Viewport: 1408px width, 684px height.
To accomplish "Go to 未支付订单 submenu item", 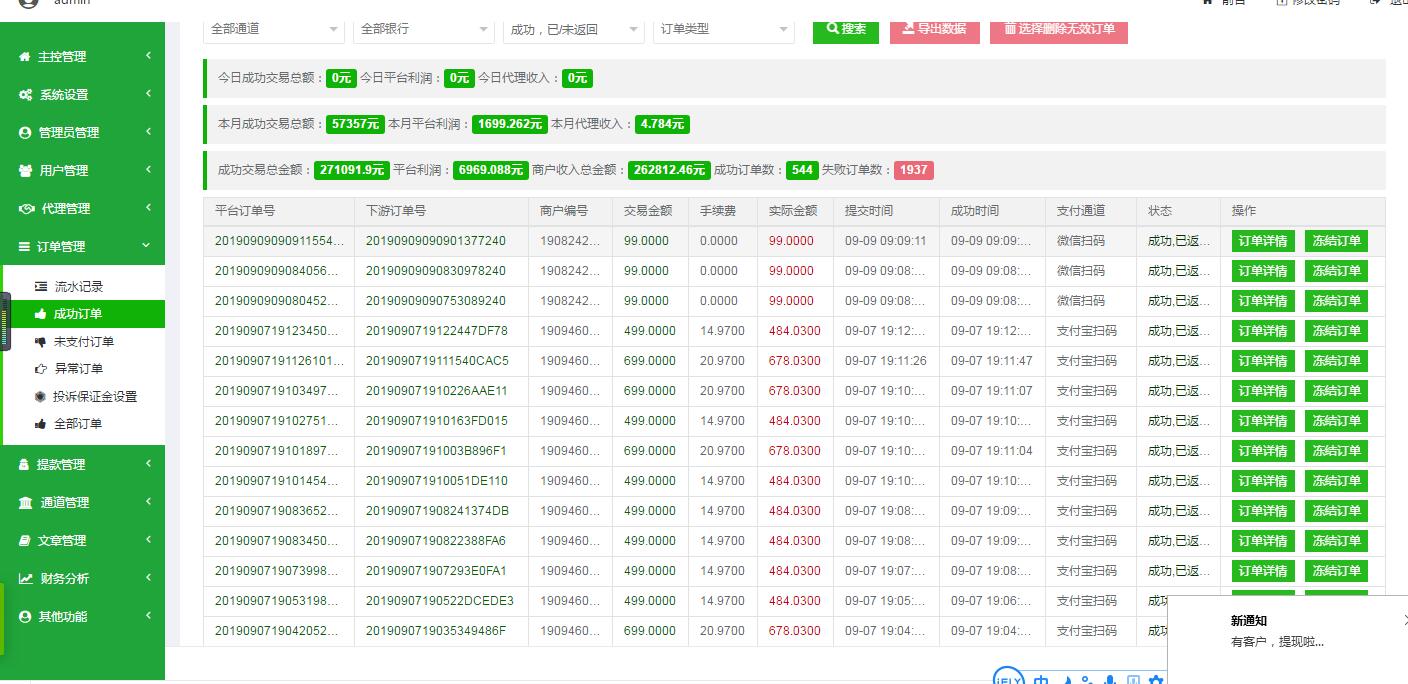I will 83,342.
